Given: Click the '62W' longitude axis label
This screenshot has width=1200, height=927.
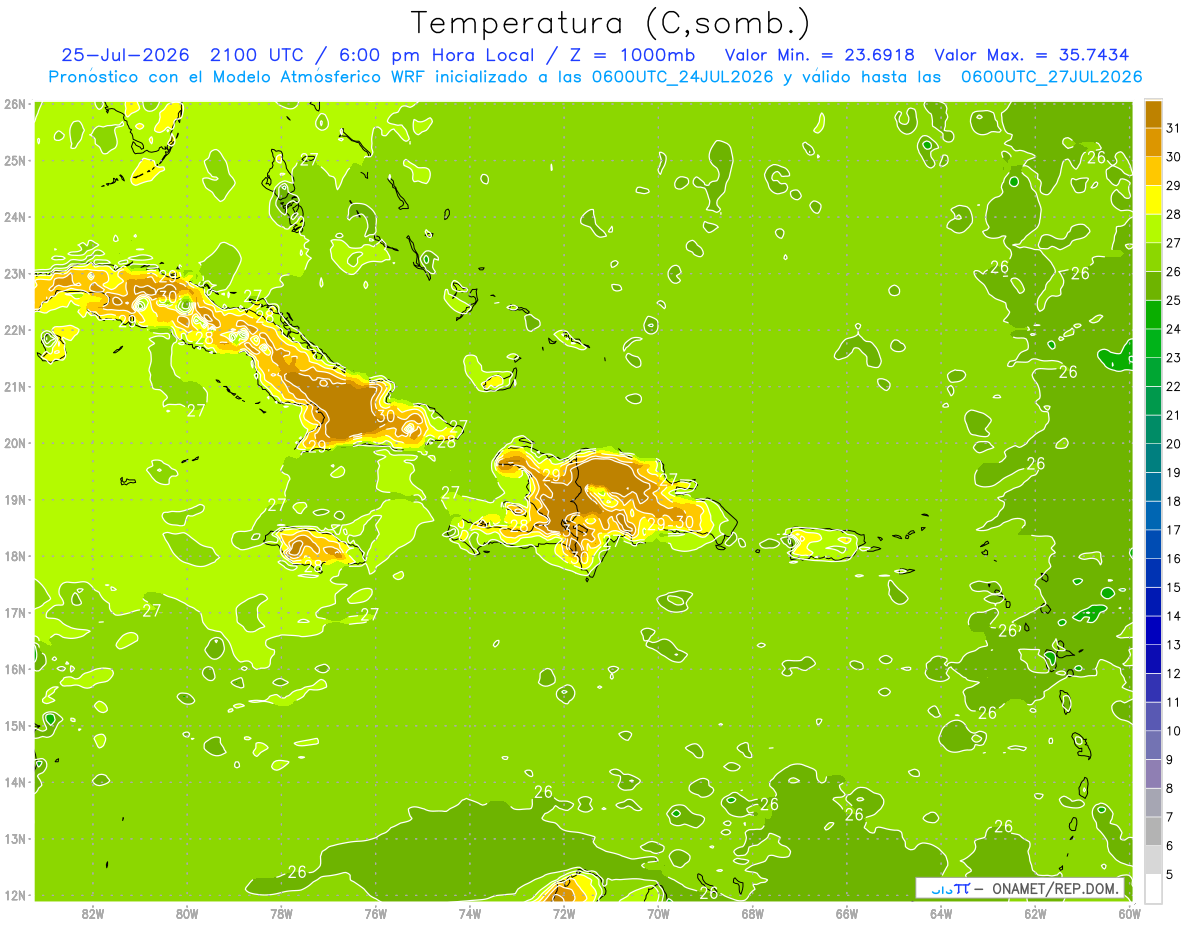Looking at the screenshot, I should tap(1035, 912).
